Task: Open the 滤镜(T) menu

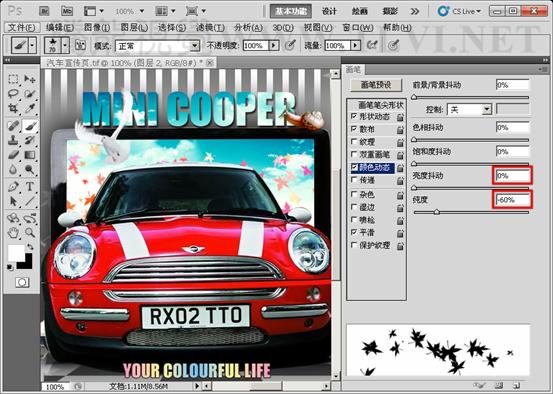Action: pos(211,28)
